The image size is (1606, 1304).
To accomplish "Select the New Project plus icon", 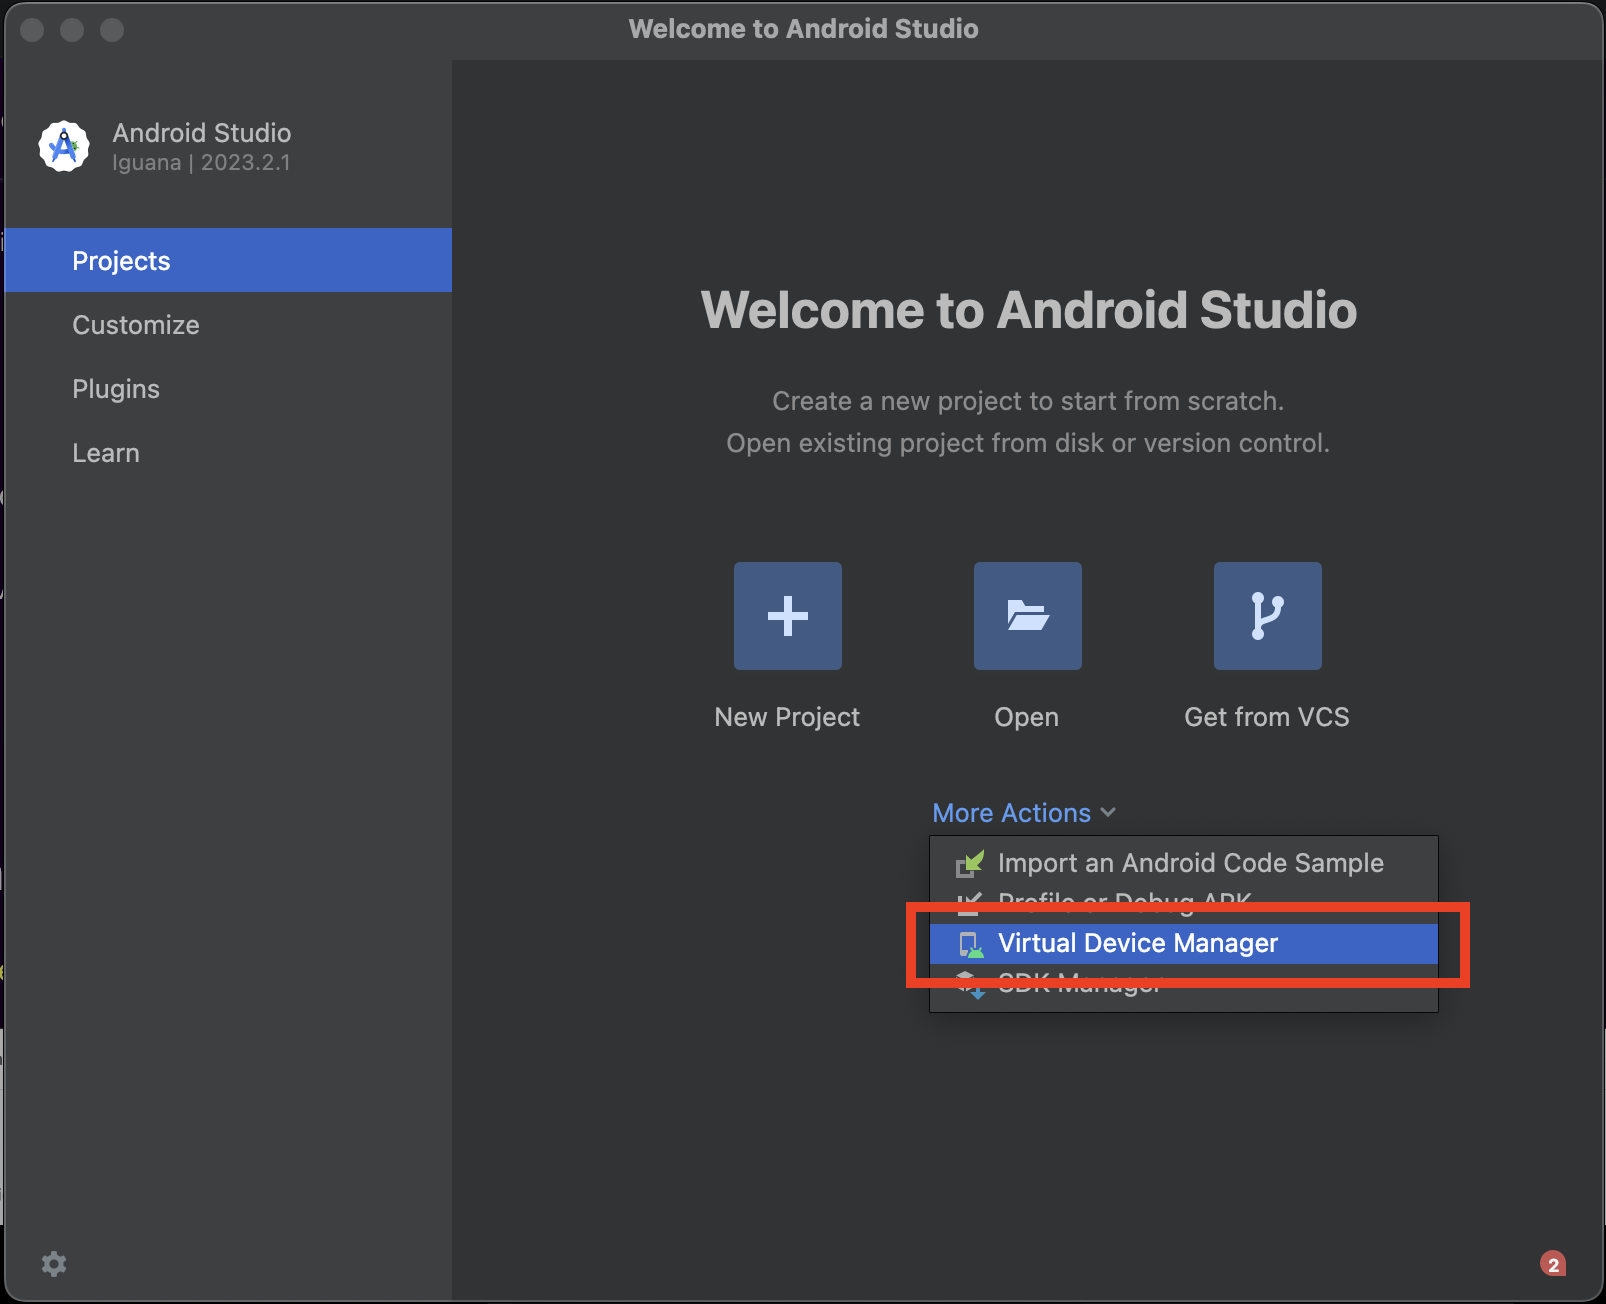I will tap(787, 616).
